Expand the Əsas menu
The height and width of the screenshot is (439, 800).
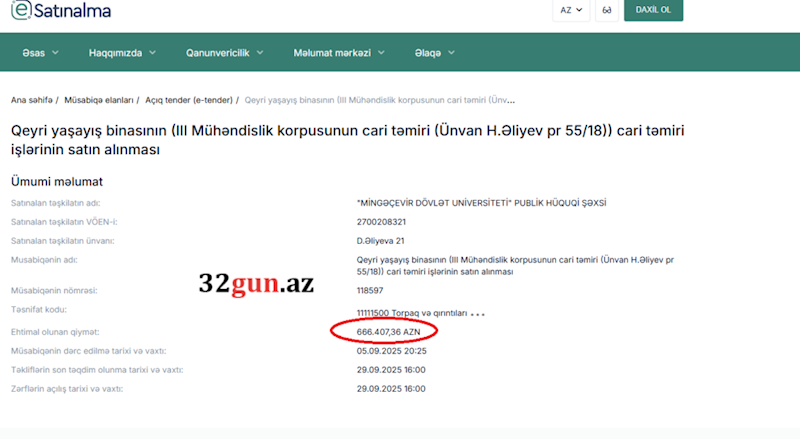pyautogui.click(x=40, y=53)
